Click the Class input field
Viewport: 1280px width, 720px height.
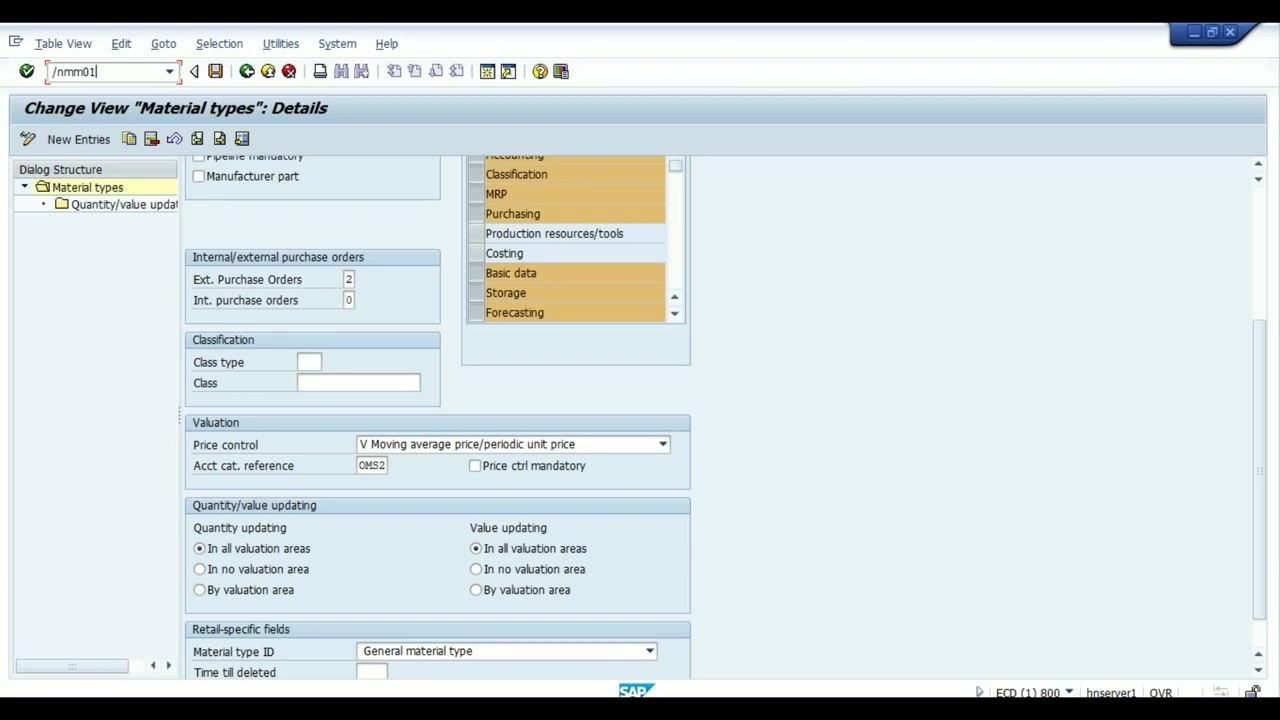(x=359, y=383)
